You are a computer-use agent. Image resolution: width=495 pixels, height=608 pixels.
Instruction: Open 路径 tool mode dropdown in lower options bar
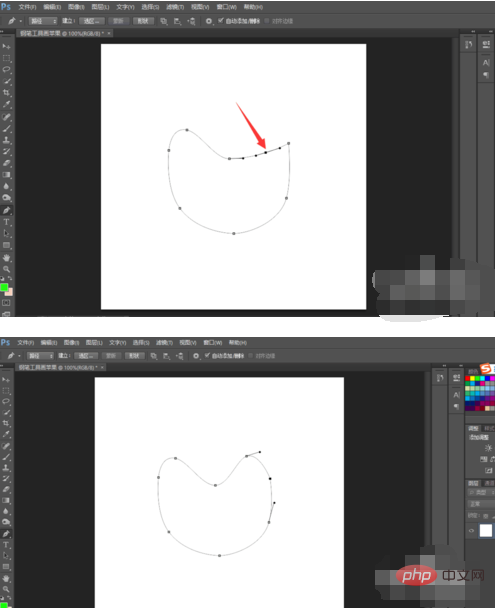coord(40,356)
